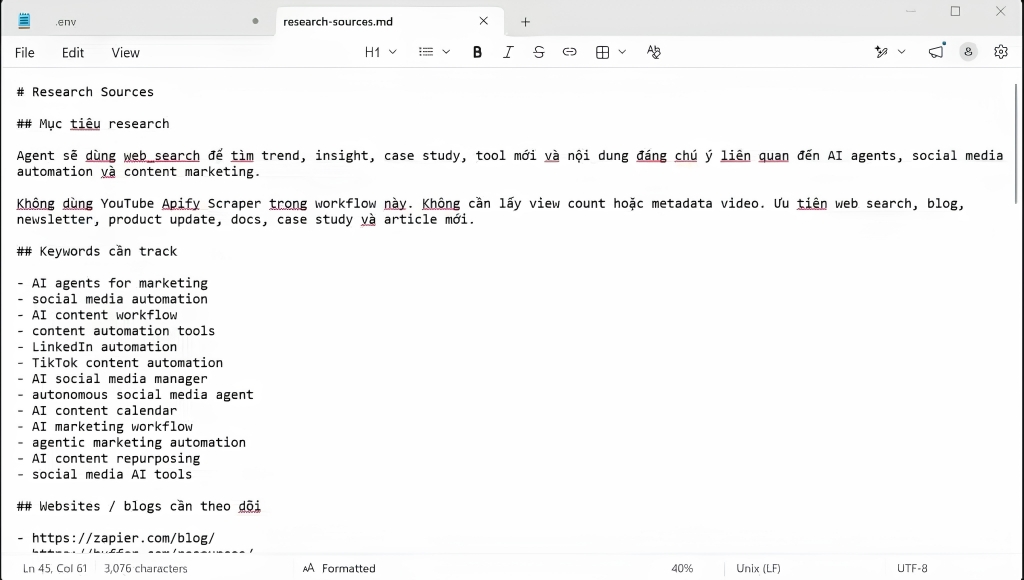
Task: Expand the list style dropdown arrow
Action: pyautogui.click(x=446, y=52)
